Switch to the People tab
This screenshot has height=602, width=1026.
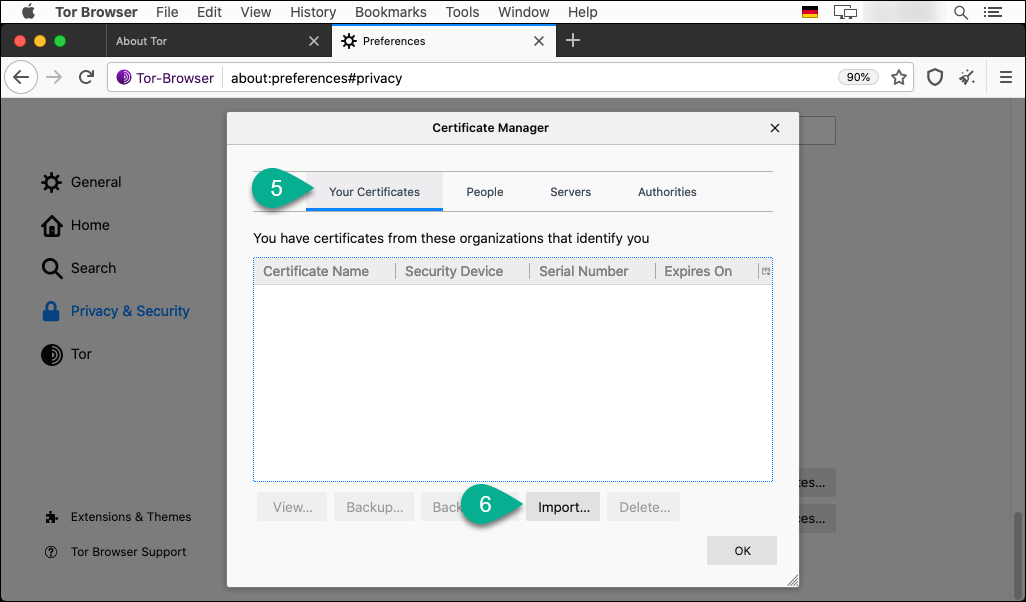pos(485,192)
